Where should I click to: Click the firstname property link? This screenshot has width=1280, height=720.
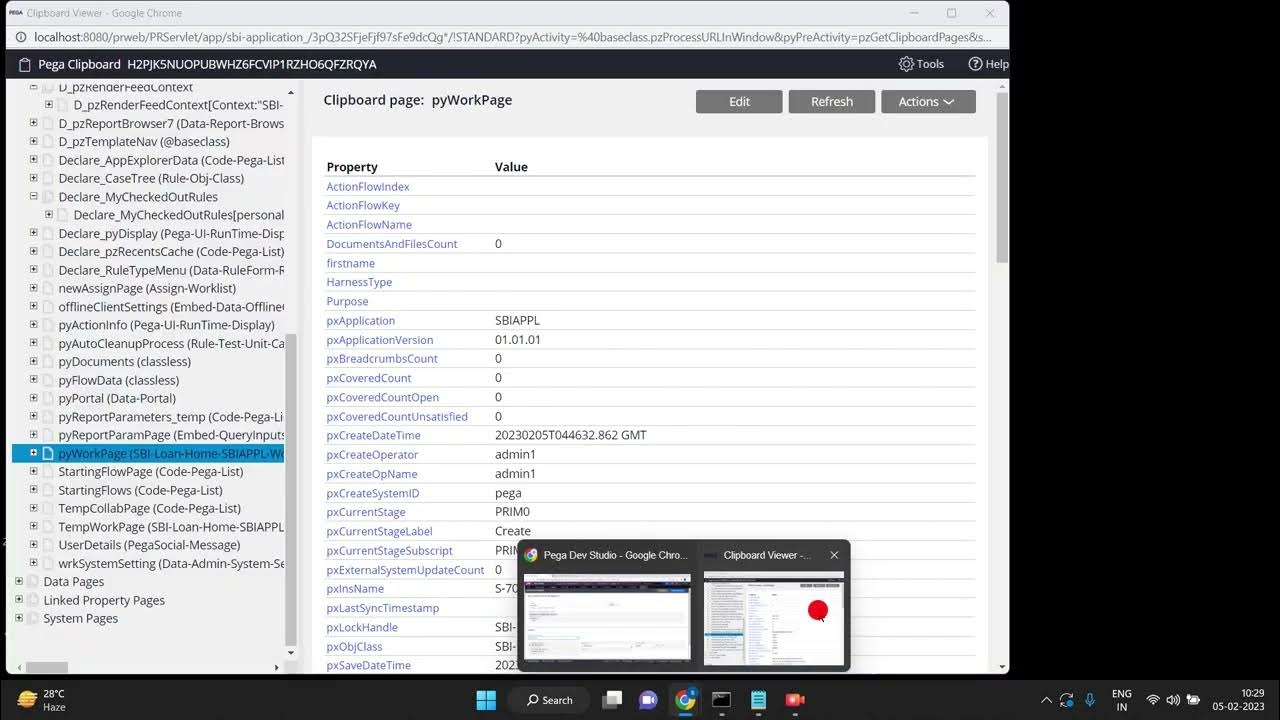click(x=351, y=264)
